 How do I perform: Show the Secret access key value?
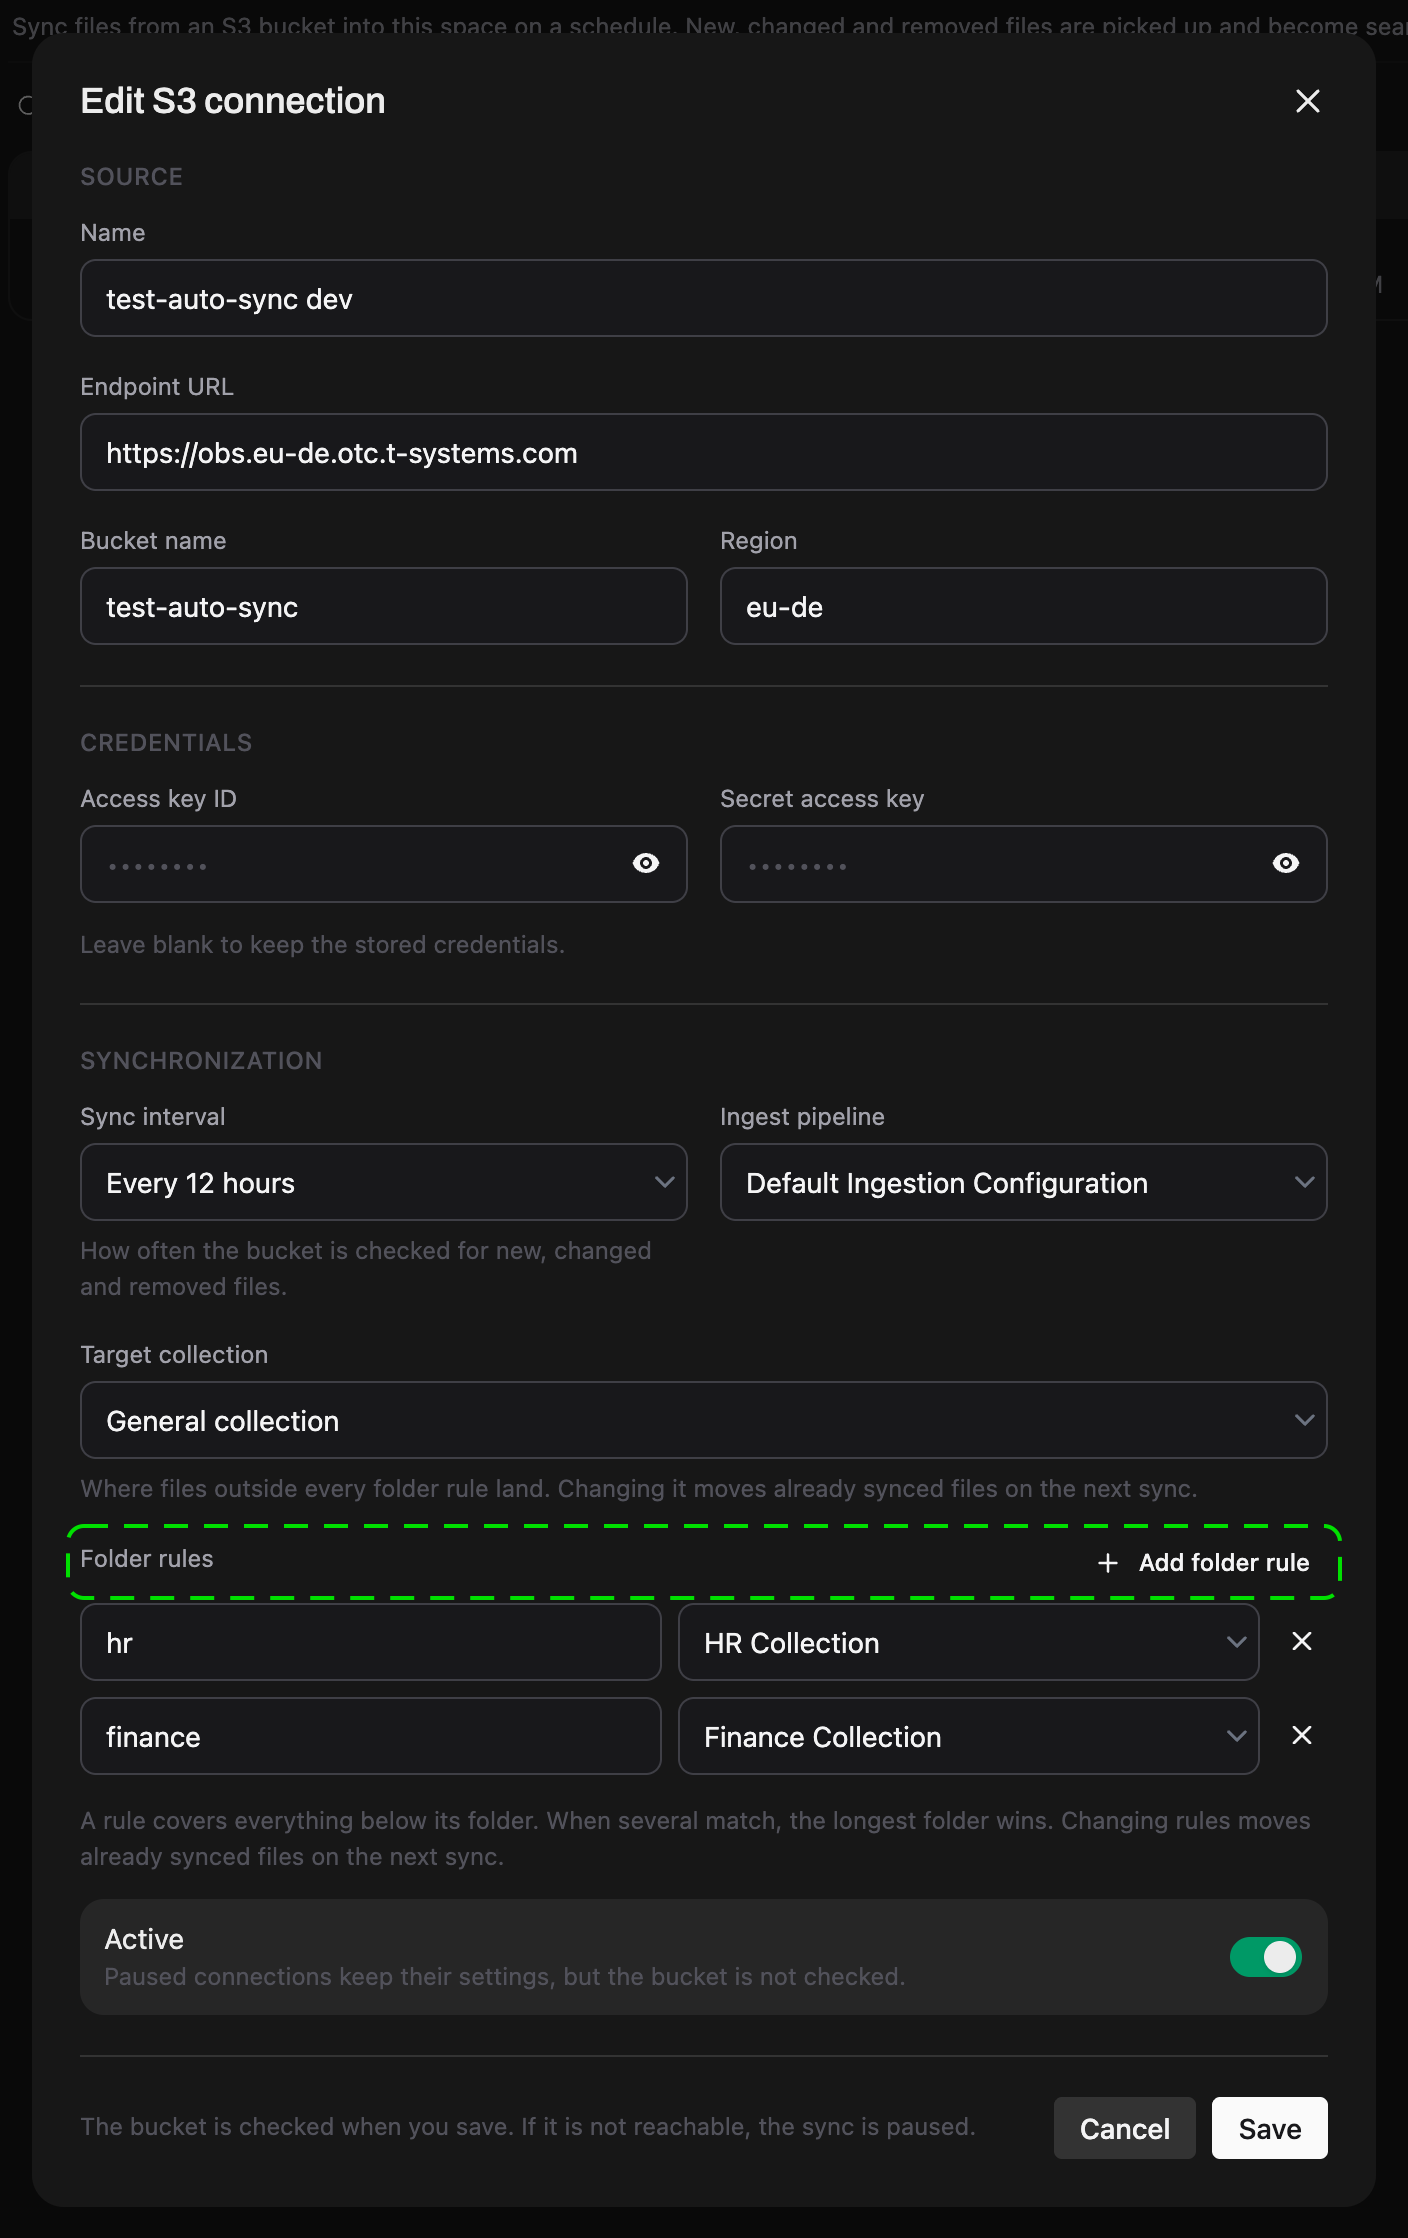[x=1286, y=863]
